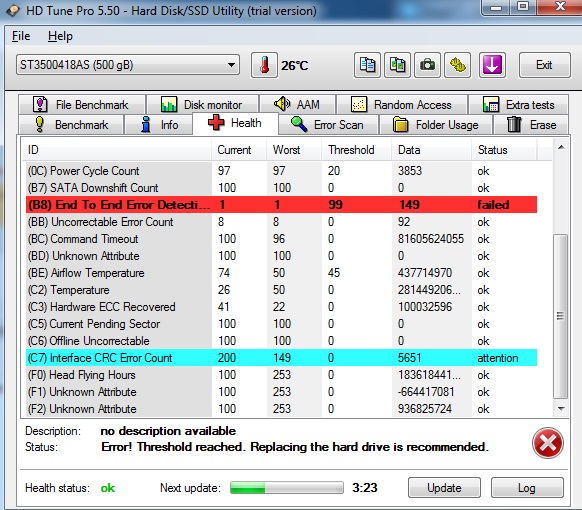Select the (F1) Unknown Attribute row

(x=281, y=392)
